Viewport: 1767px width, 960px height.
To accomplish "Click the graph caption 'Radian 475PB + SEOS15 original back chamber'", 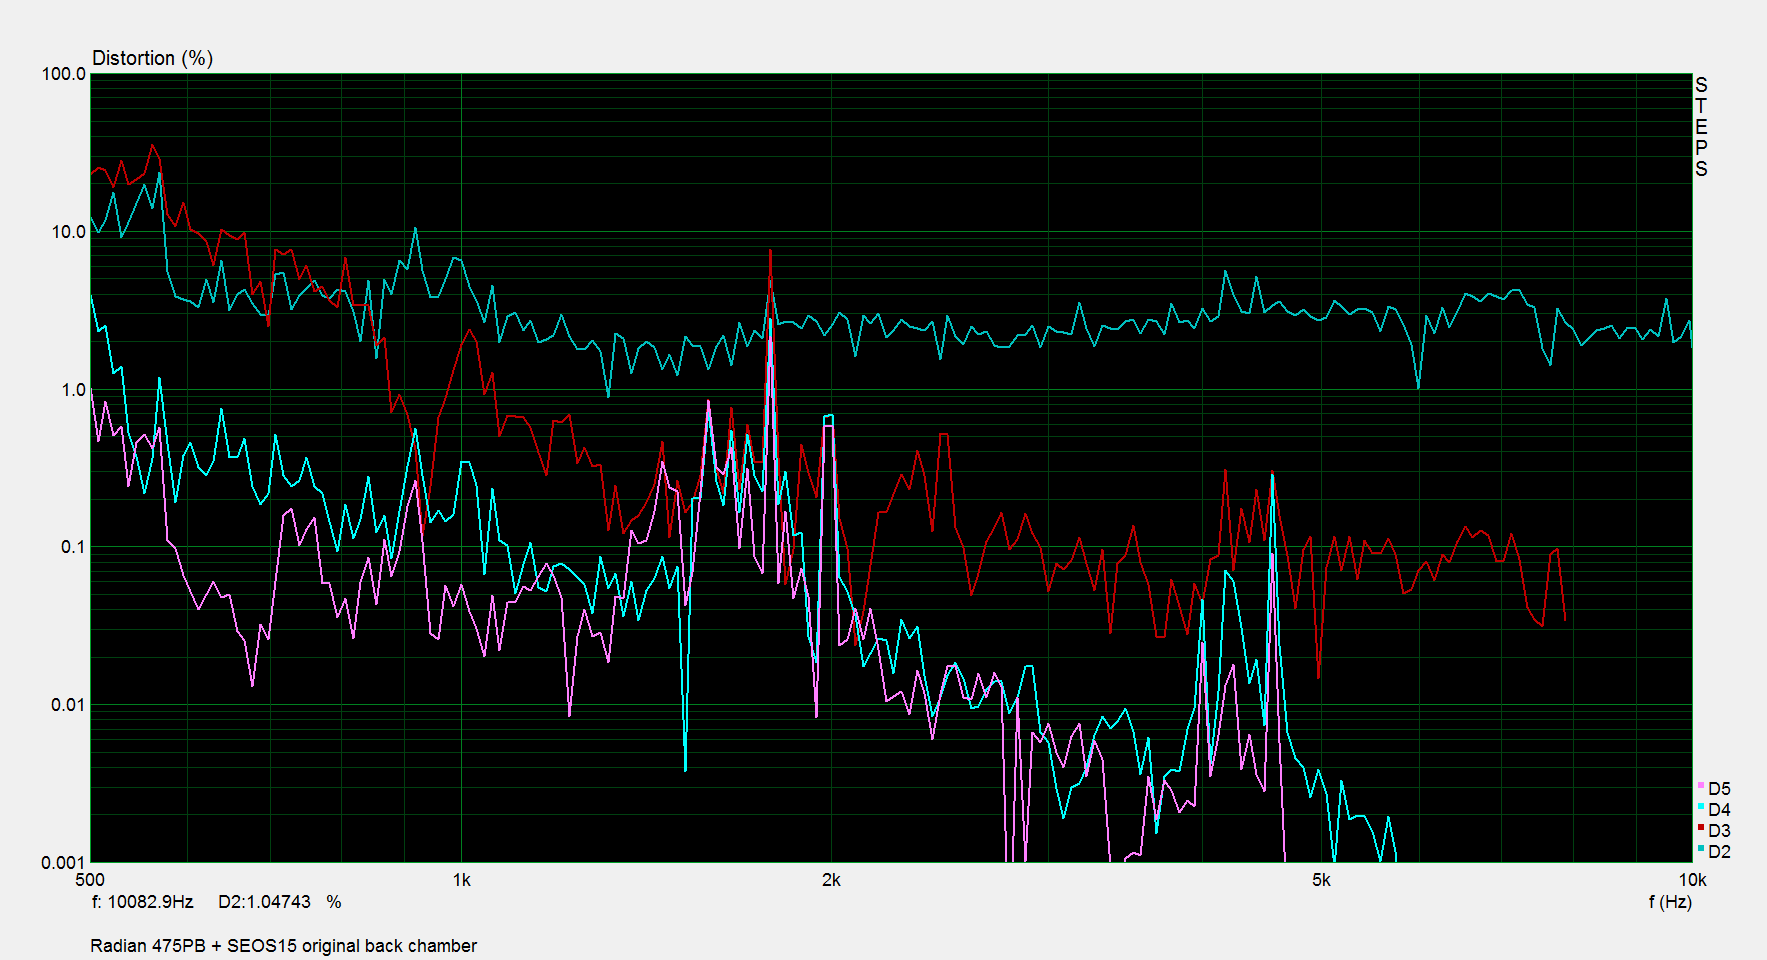I will pos(284,946).
